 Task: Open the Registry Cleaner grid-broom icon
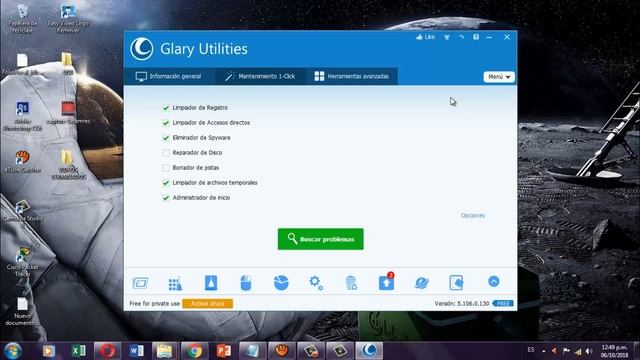tap(176, 282)
